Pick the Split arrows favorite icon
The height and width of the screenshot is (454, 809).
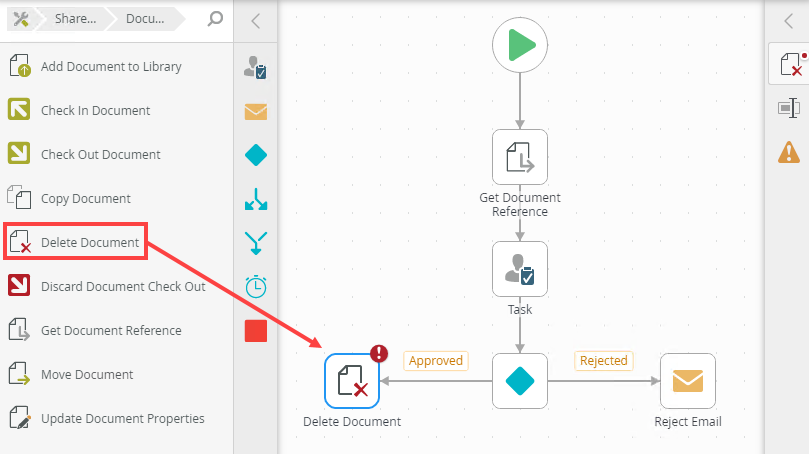tap(255, 199)
